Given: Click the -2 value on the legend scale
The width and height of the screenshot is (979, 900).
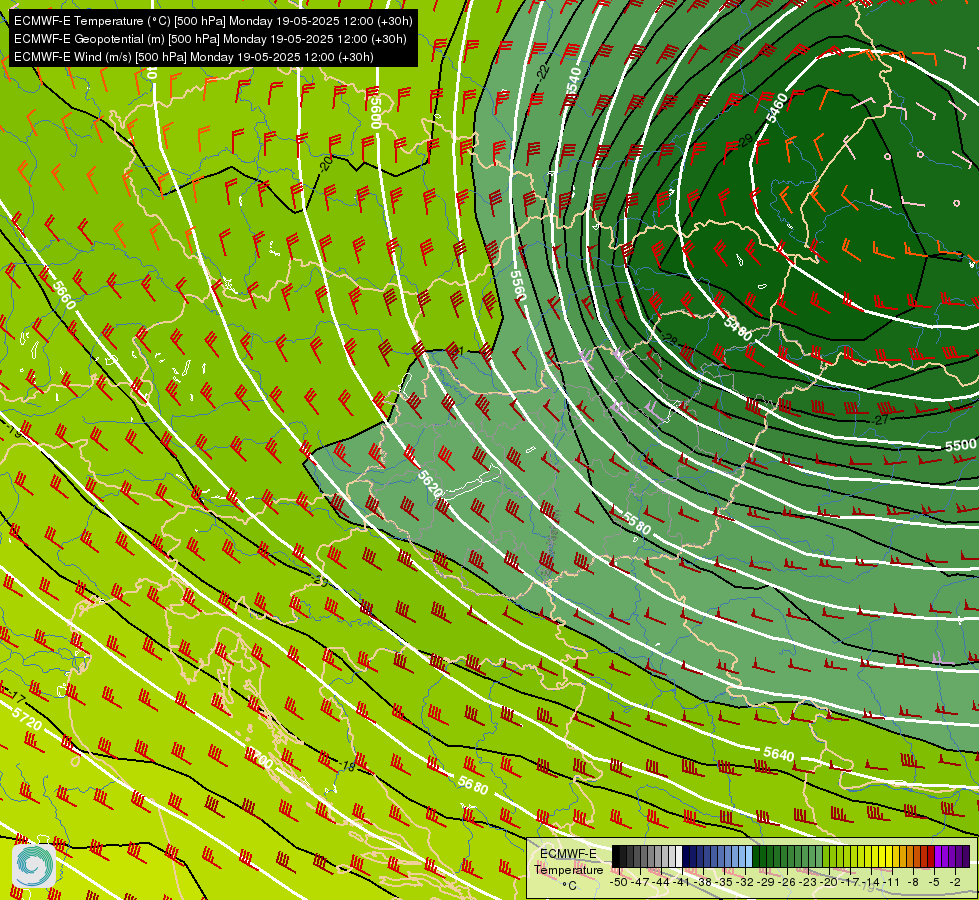Looking at the screenshot, I should [955, 882].
